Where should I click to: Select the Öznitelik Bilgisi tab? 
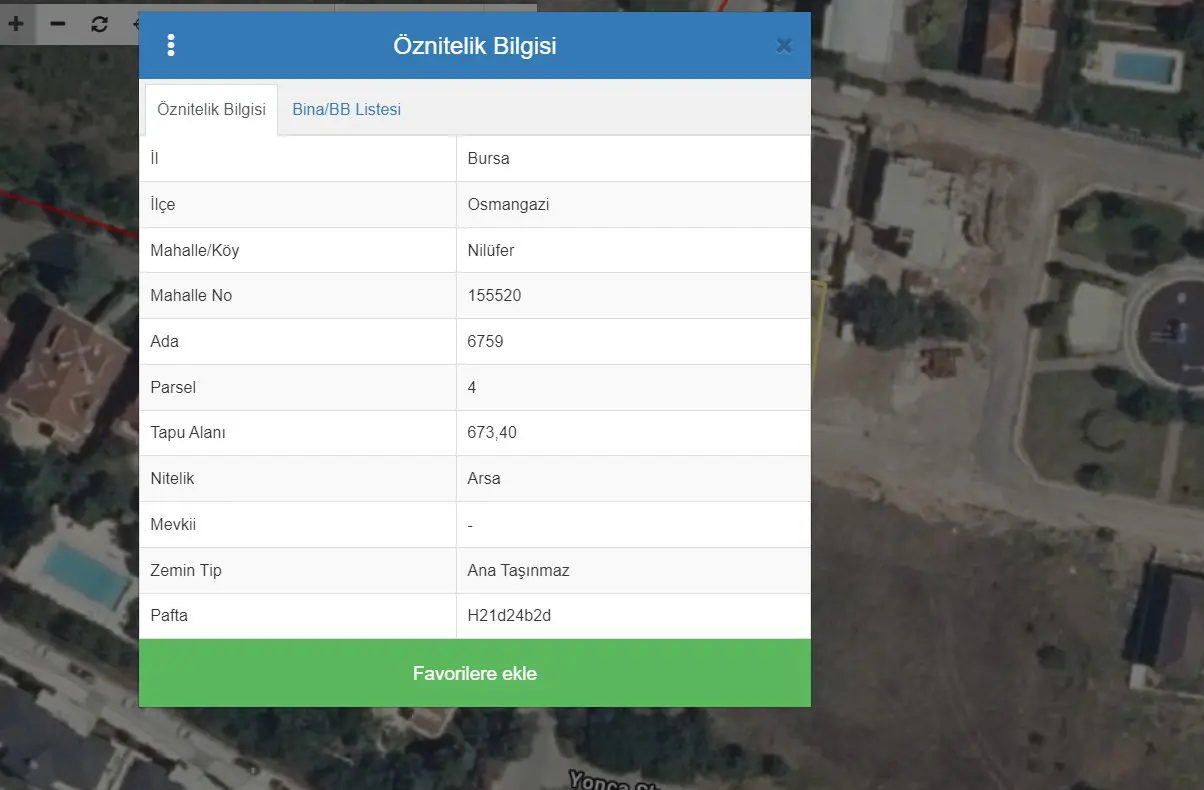point(212,109)
